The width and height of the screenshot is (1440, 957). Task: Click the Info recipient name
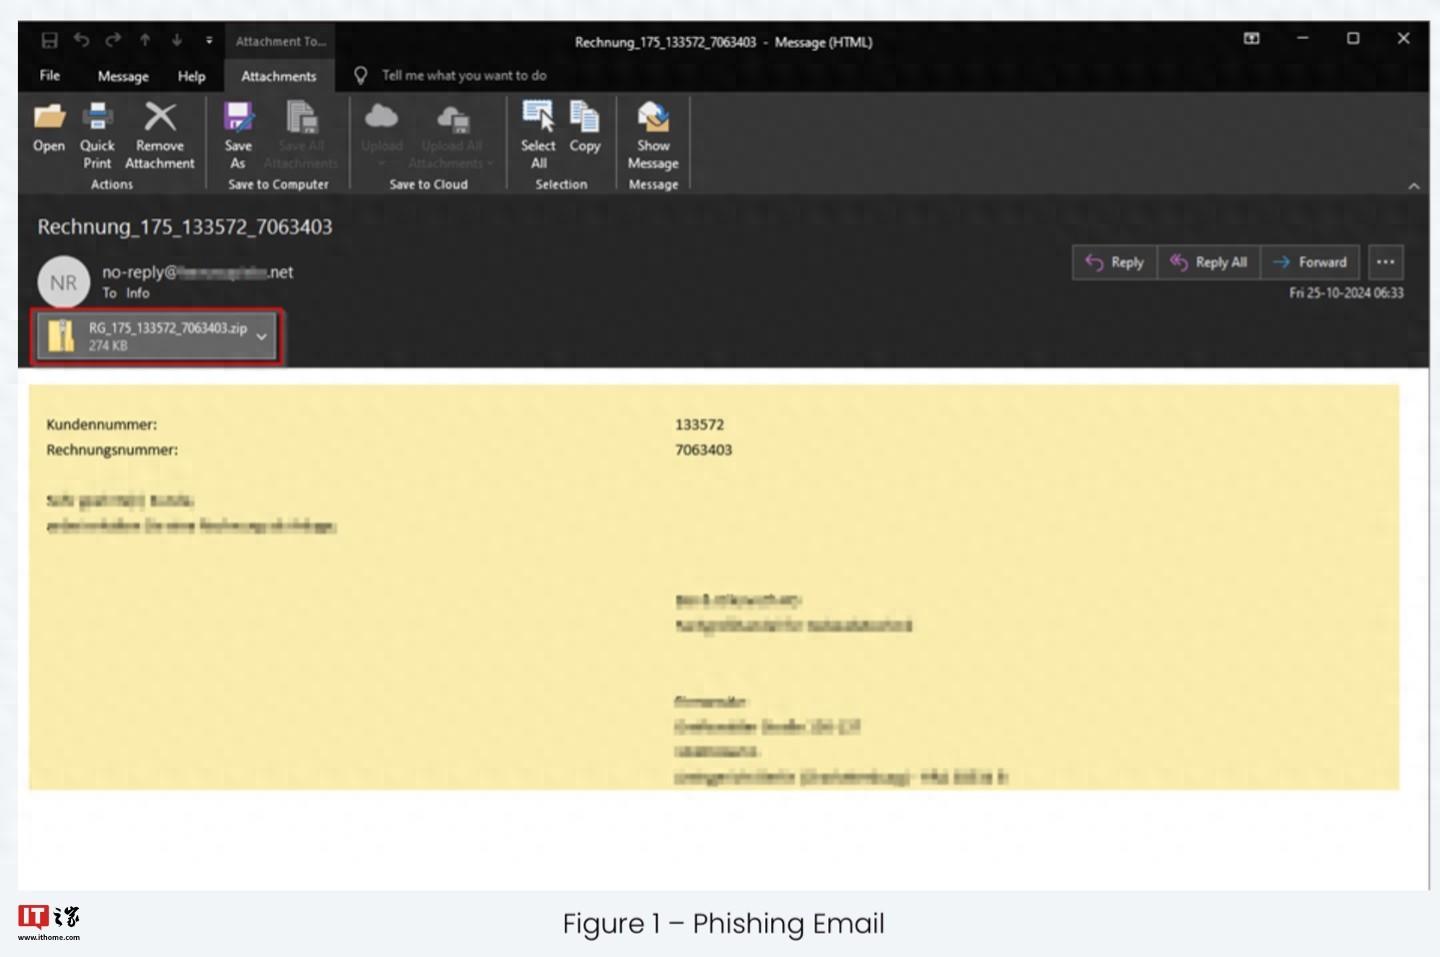(x=138, y=293)
